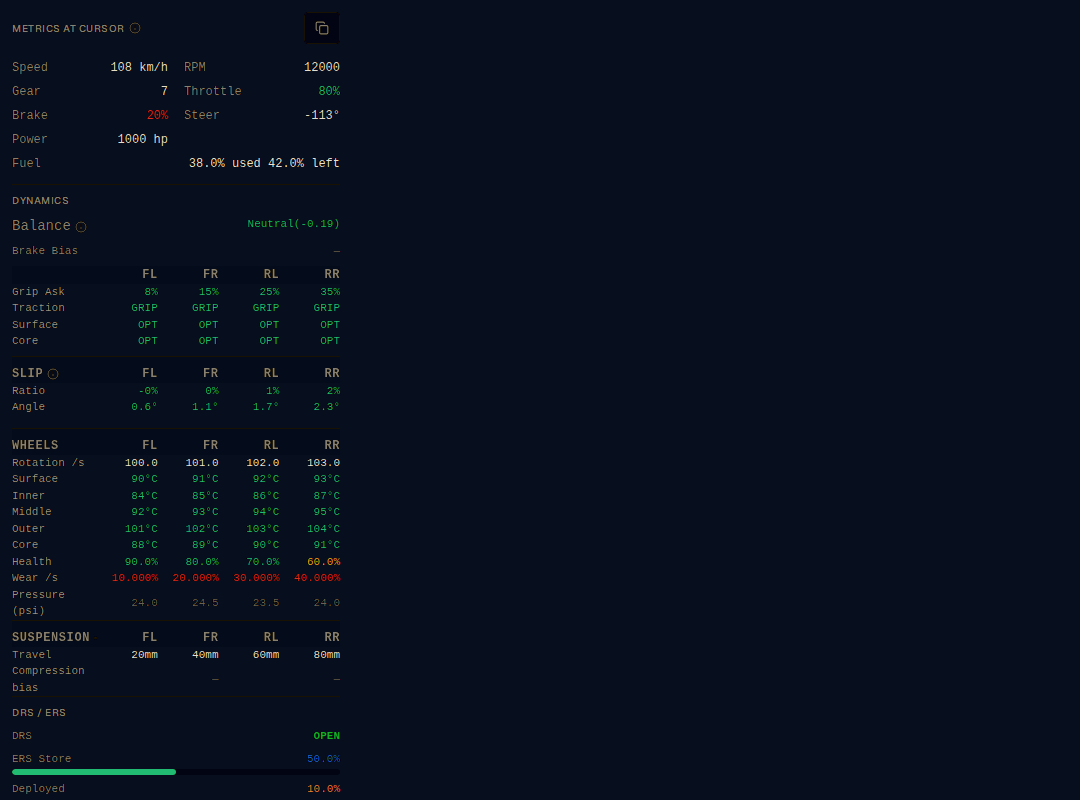Click Rotation /s FL value 100.0

pos(141,463)
